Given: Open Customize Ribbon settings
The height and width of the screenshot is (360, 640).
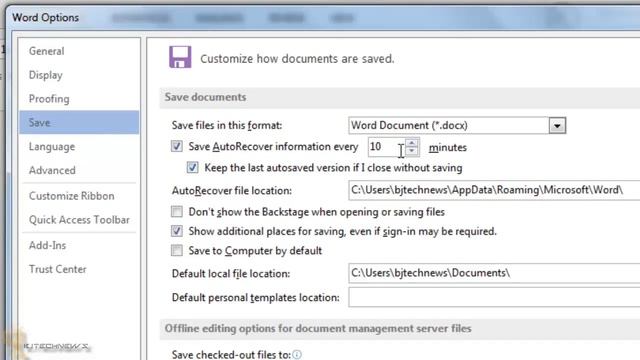Looking at the screenshot, I should click(71, 196).
